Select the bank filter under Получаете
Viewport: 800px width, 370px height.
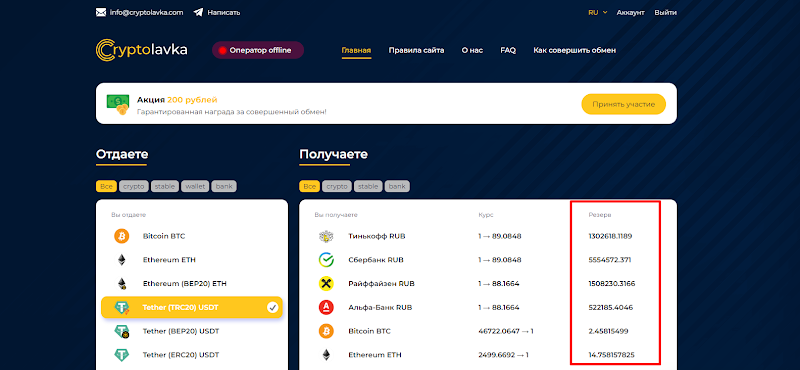(397, 186)
